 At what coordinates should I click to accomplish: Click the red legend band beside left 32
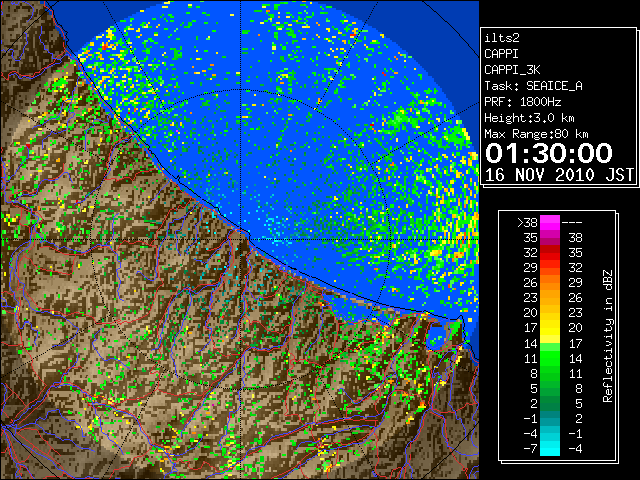click(x=550, y=253)
